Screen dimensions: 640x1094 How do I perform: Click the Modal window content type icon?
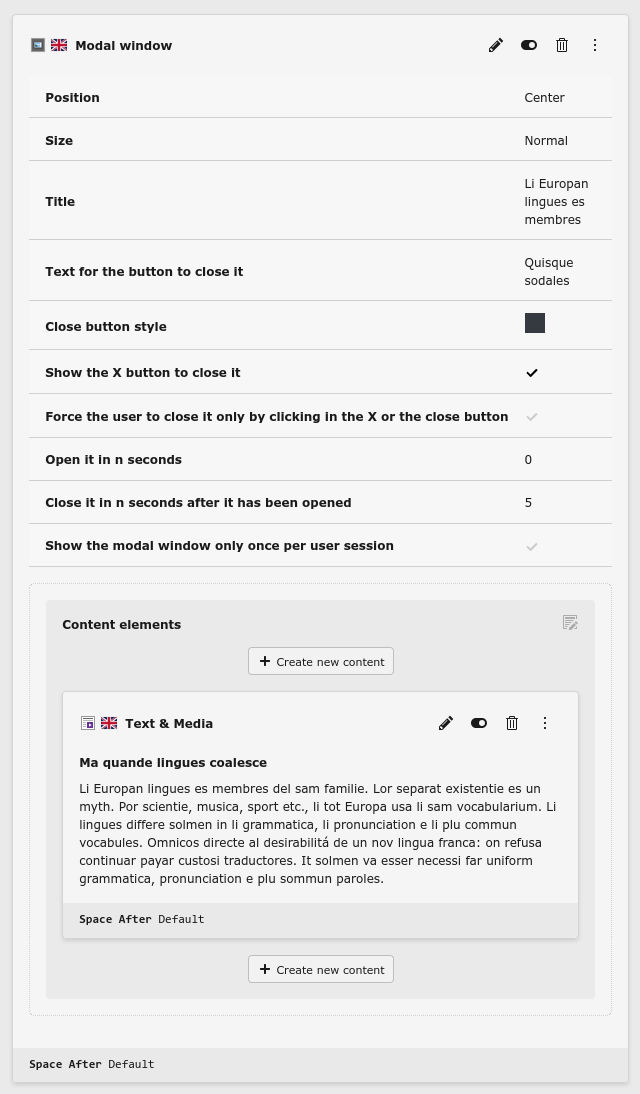38,45
